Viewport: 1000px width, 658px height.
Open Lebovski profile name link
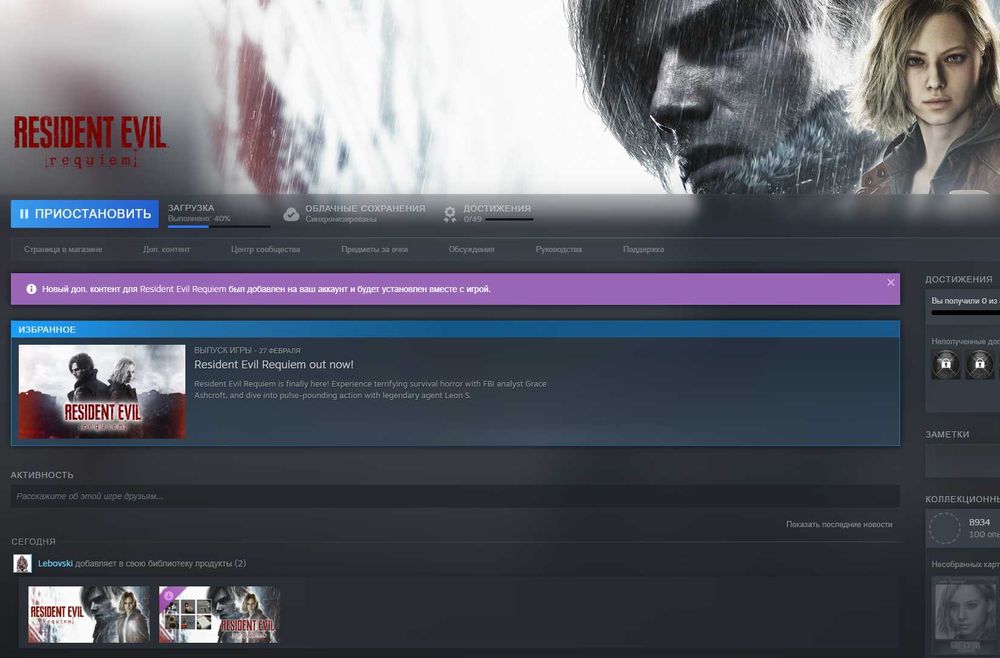coord(55,564)
